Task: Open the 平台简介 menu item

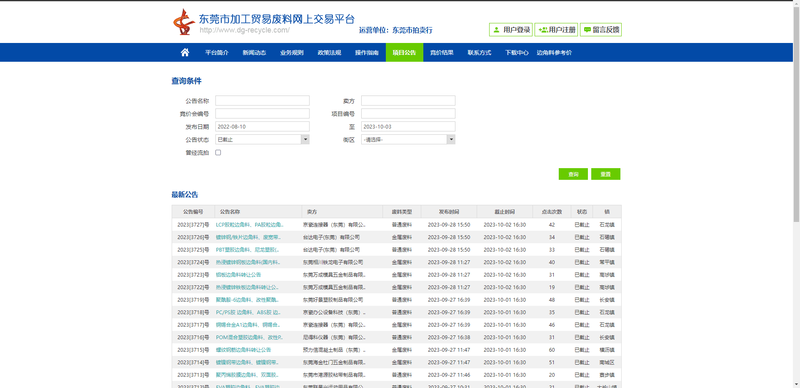Action: 217,53
